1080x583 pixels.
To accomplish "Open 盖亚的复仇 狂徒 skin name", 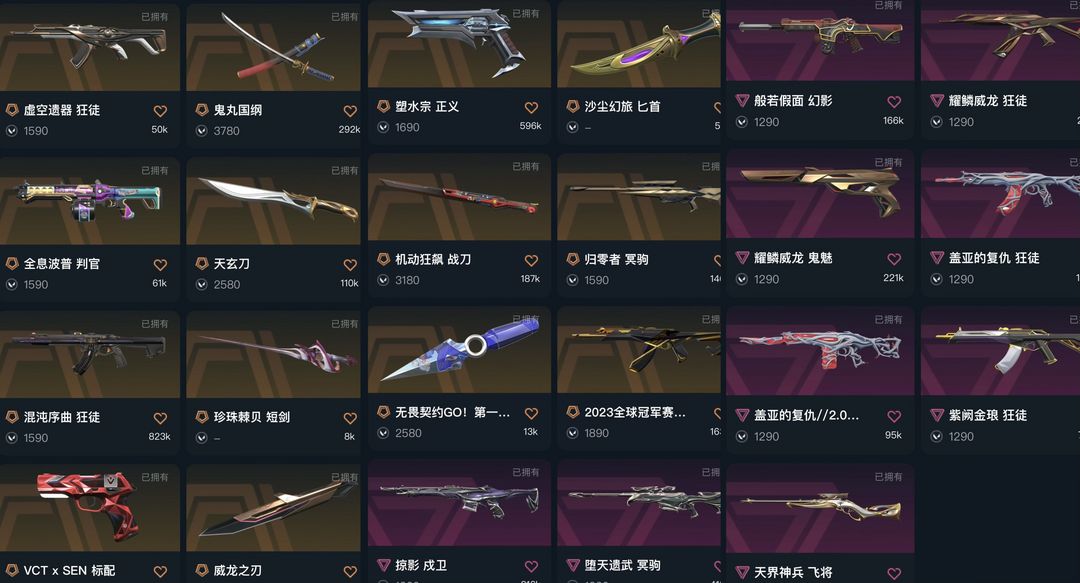I will (994, 258).
